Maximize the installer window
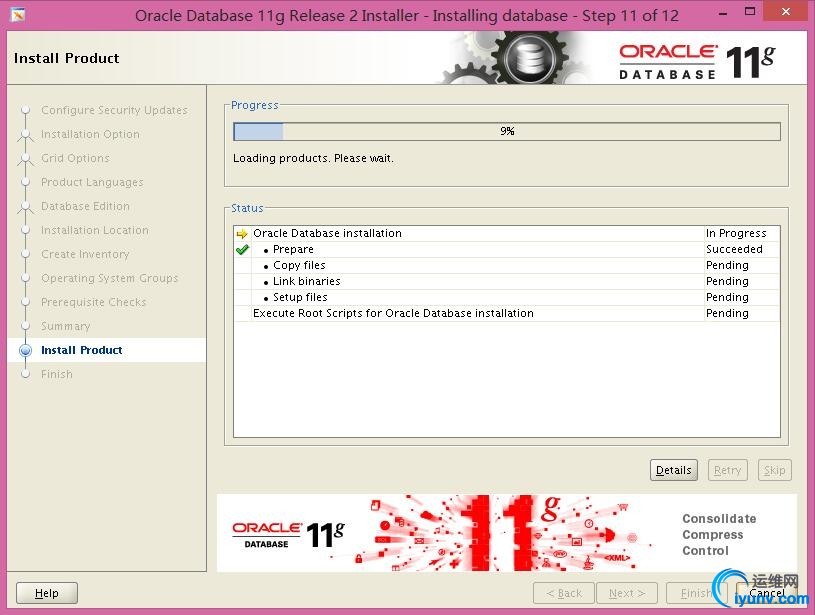Viewport: 815px width, 615px height. coord(750,11)
